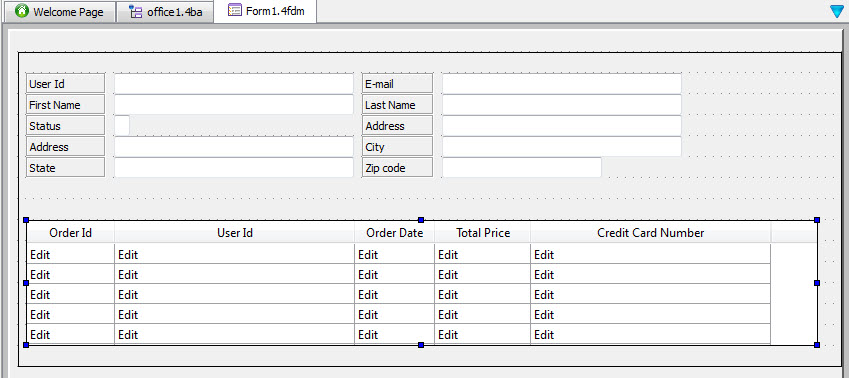This screenshot has width=849, height=378.
Task: Click first-row Edit cell under Order Date
Action: 395,255
